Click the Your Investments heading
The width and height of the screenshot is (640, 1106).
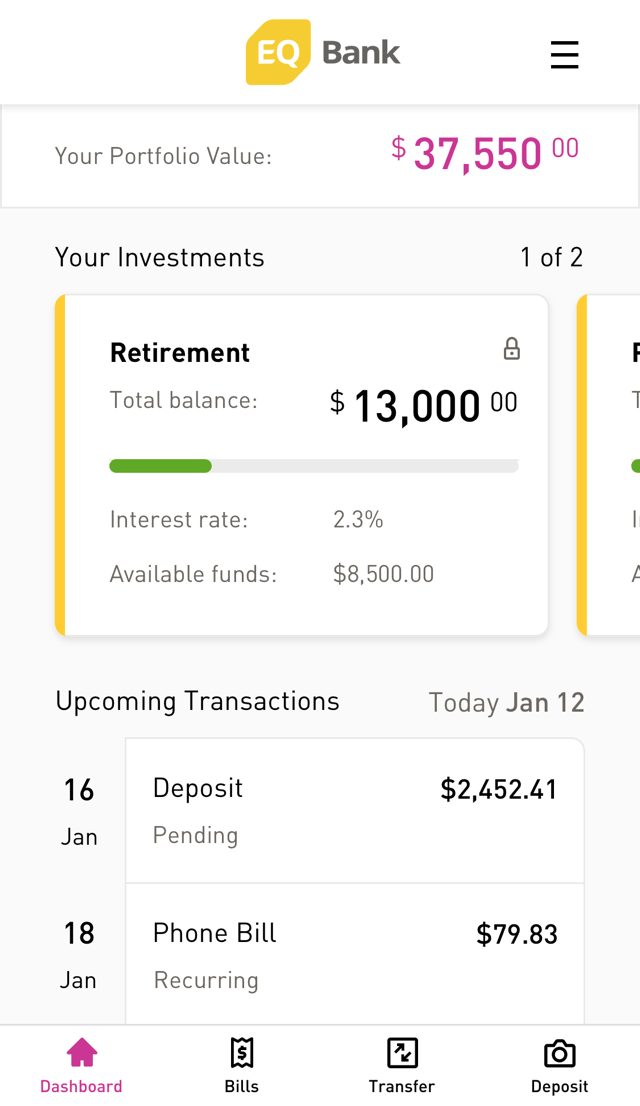[x=160, y=258]
